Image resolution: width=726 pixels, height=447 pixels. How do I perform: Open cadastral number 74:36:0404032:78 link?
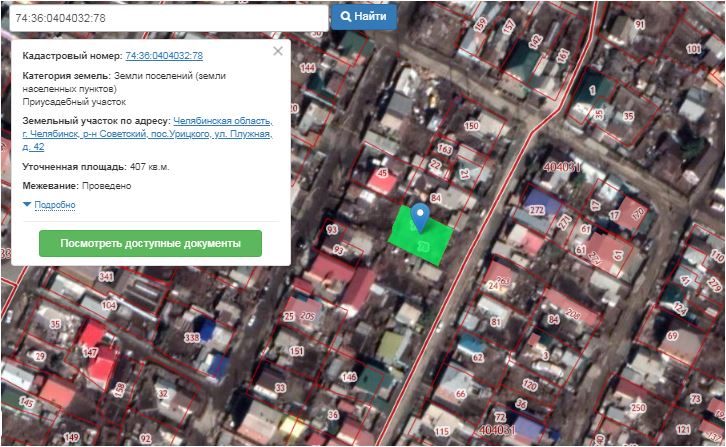164,56
